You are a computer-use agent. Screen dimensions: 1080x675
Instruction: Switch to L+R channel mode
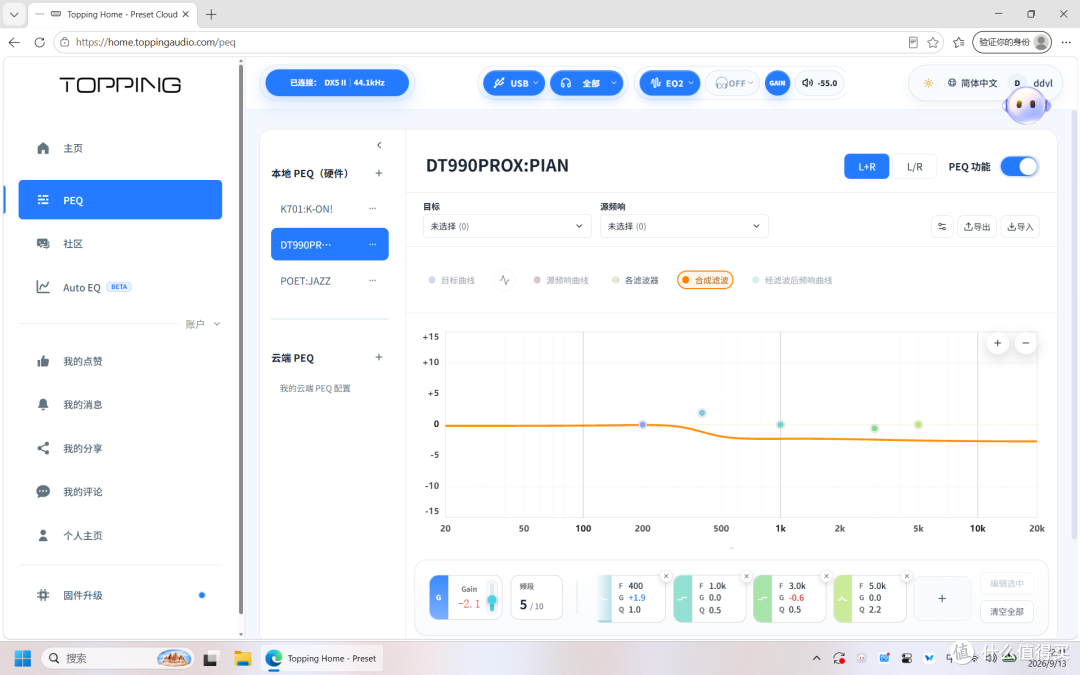tap(866, 167)
